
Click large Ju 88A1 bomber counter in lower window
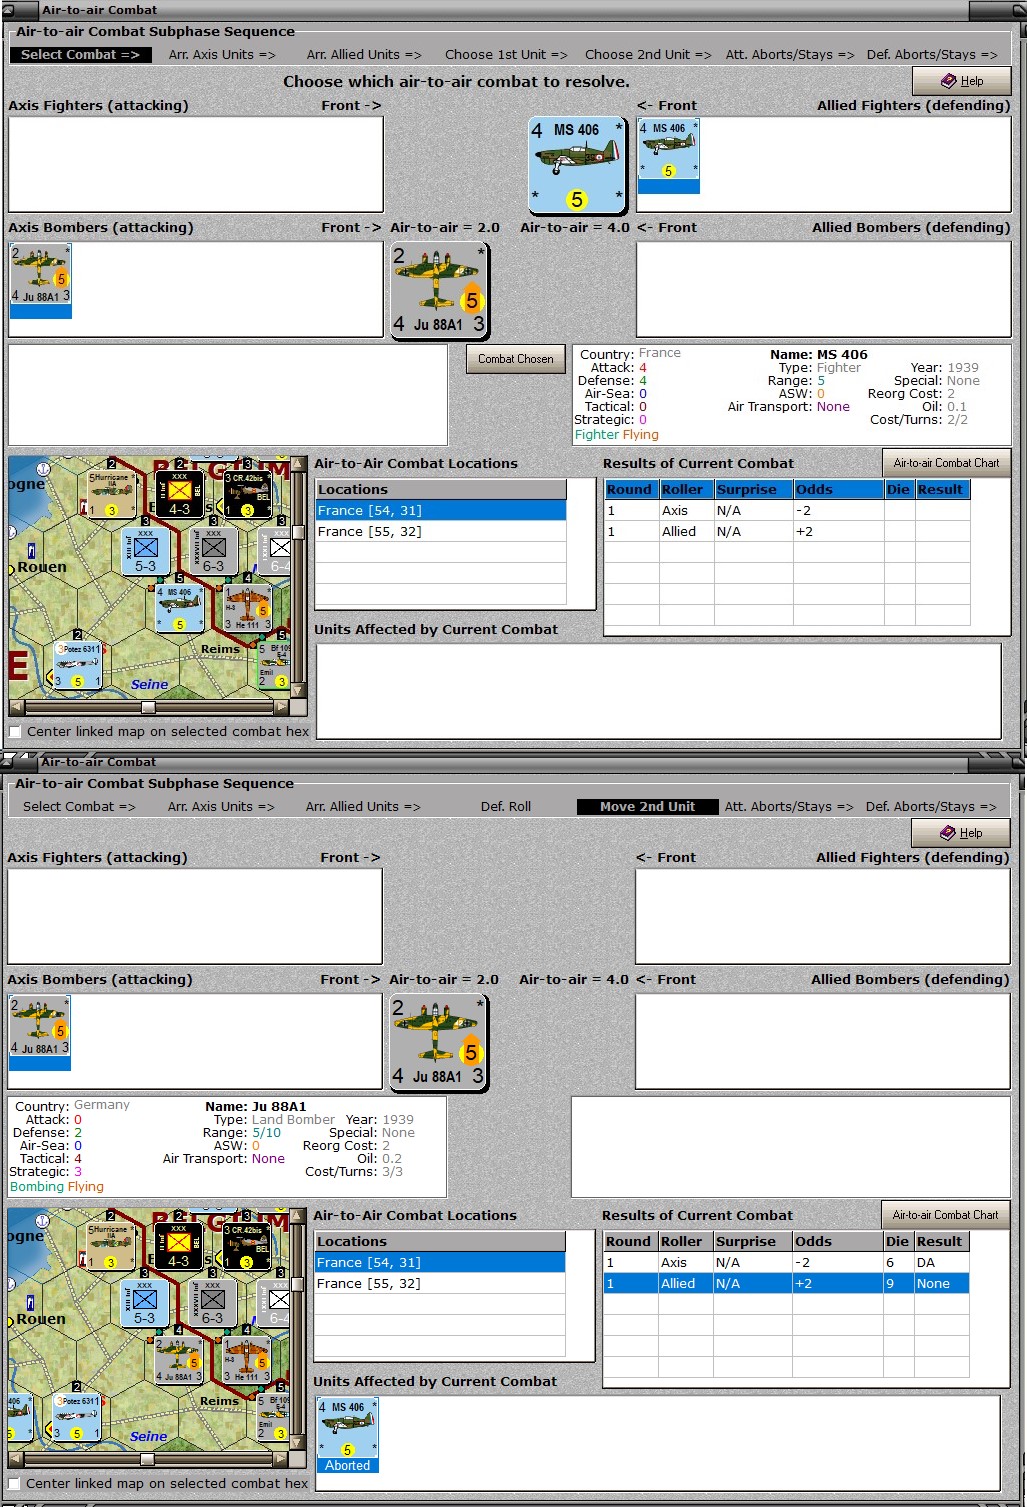[x=439, y=1042]
